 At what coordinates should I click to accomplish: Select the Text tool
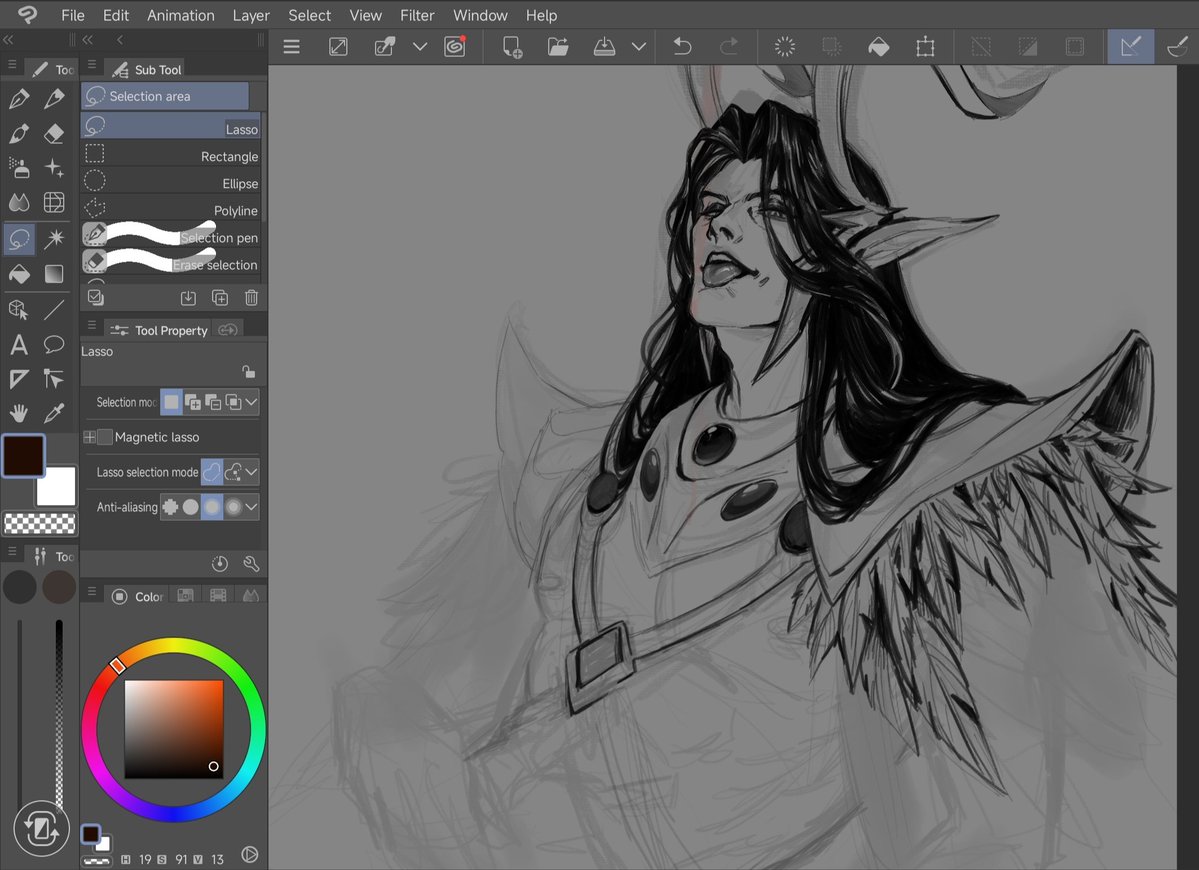click(20, 344)
